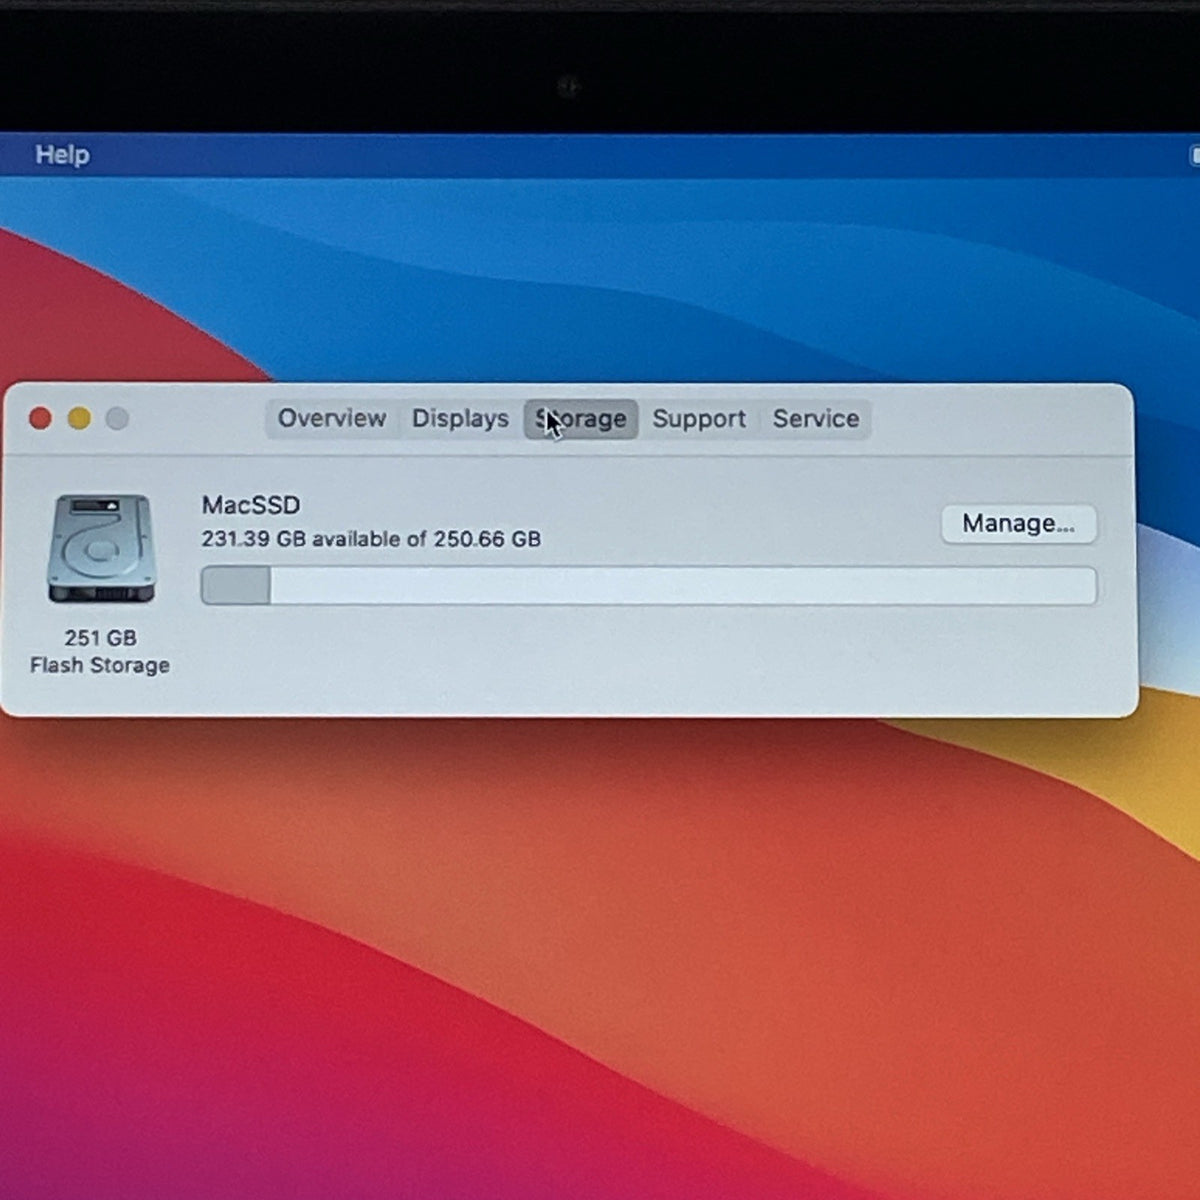Switch to the Overview tab

tap(332, 419)
